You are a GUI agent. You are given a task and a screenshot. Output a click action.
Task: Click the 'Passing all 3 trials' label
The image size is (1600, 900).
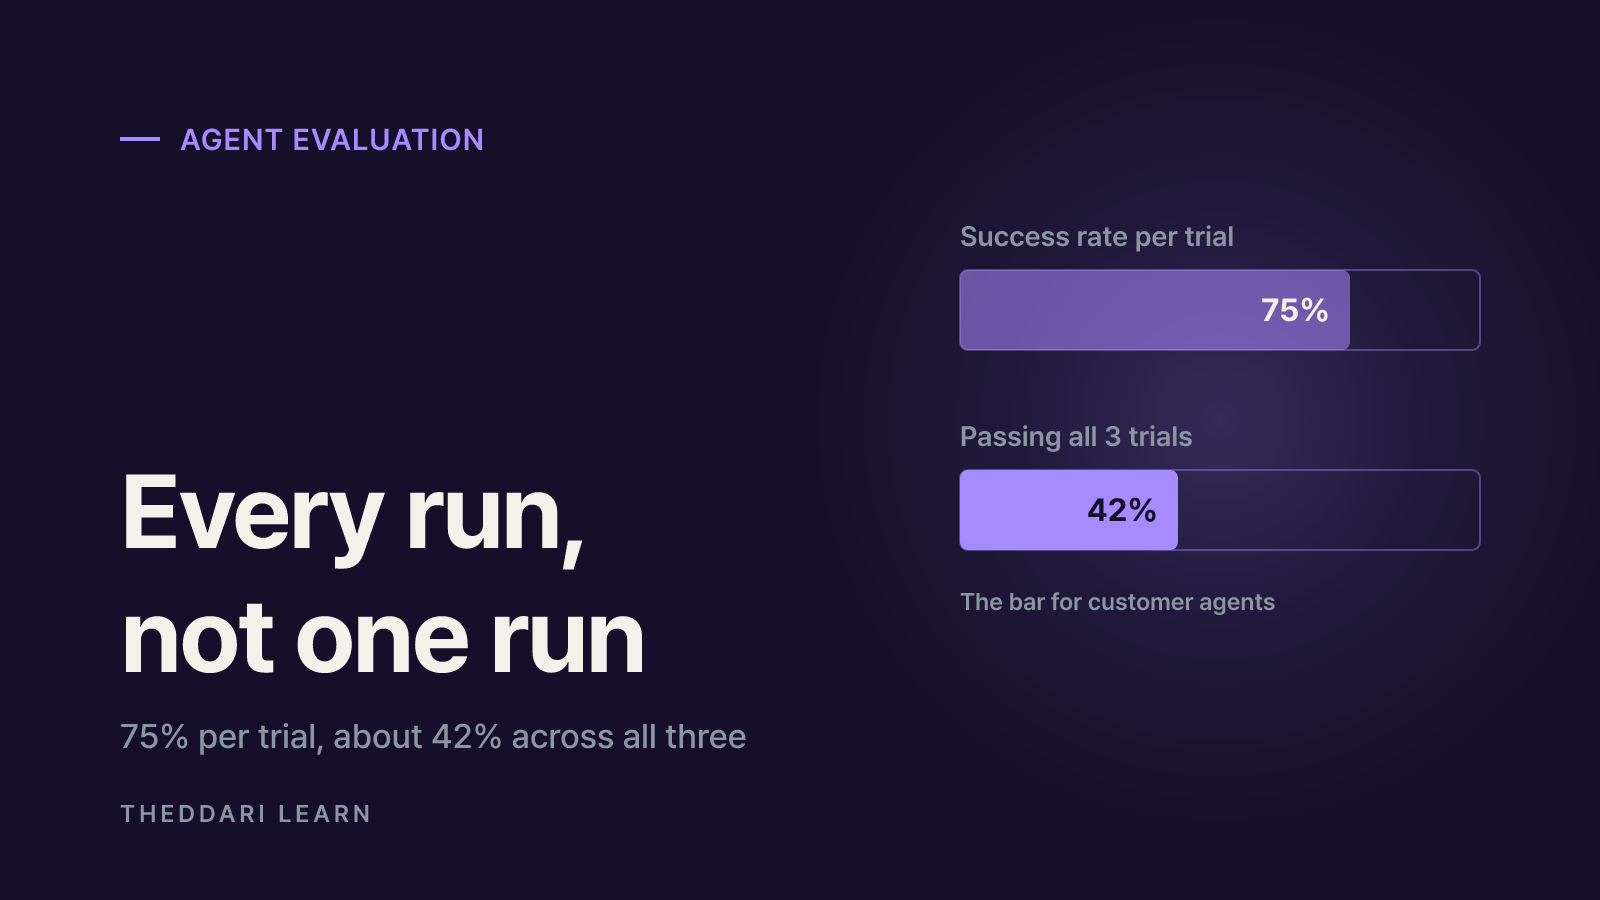pyautogui.click(x=1076, y=437)
